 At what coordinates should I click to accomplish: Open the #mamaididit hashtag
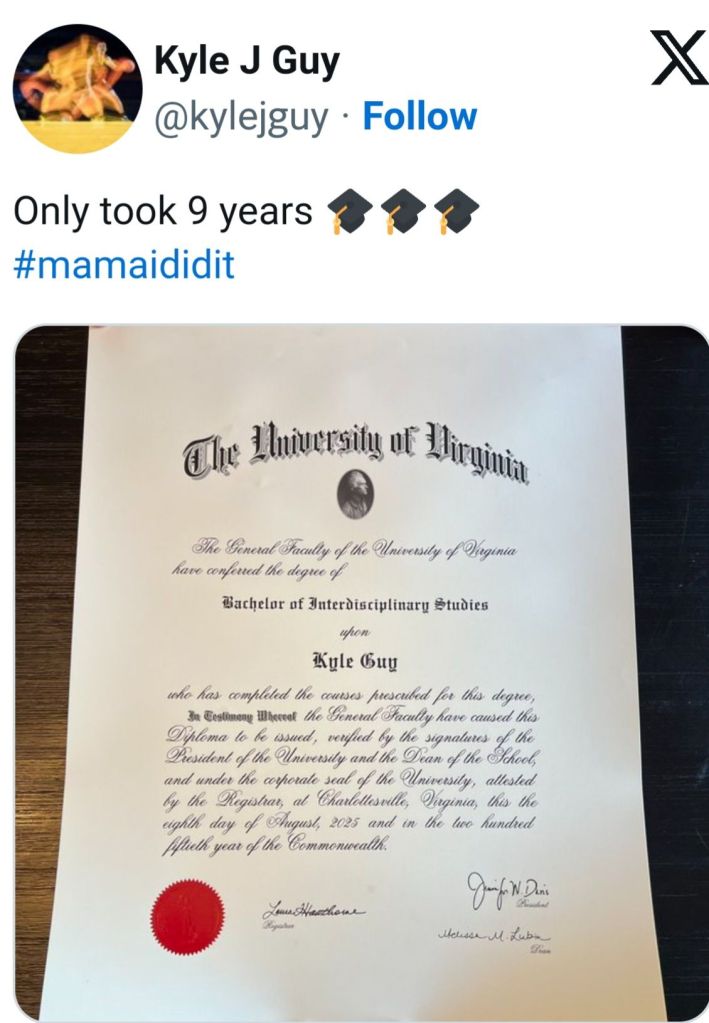(124, 266)
